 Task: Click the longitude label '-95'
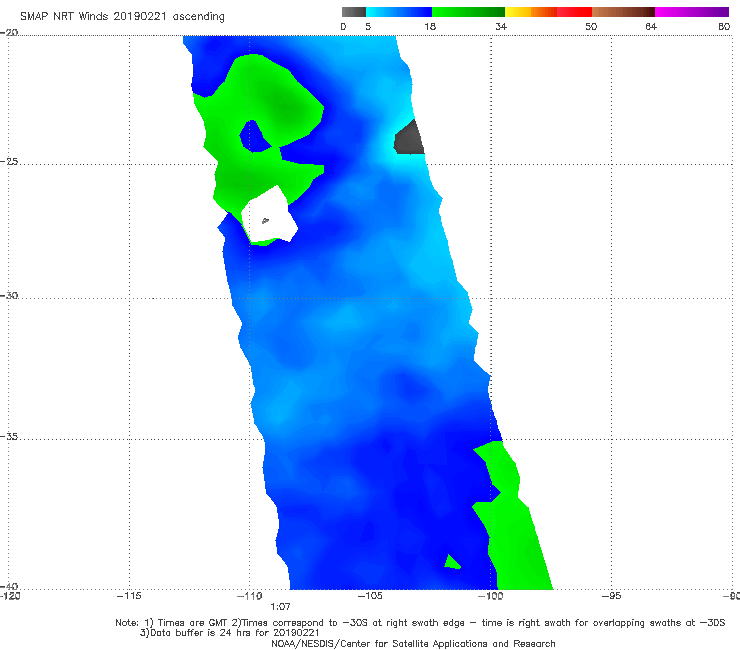click(x=611, y=596)
